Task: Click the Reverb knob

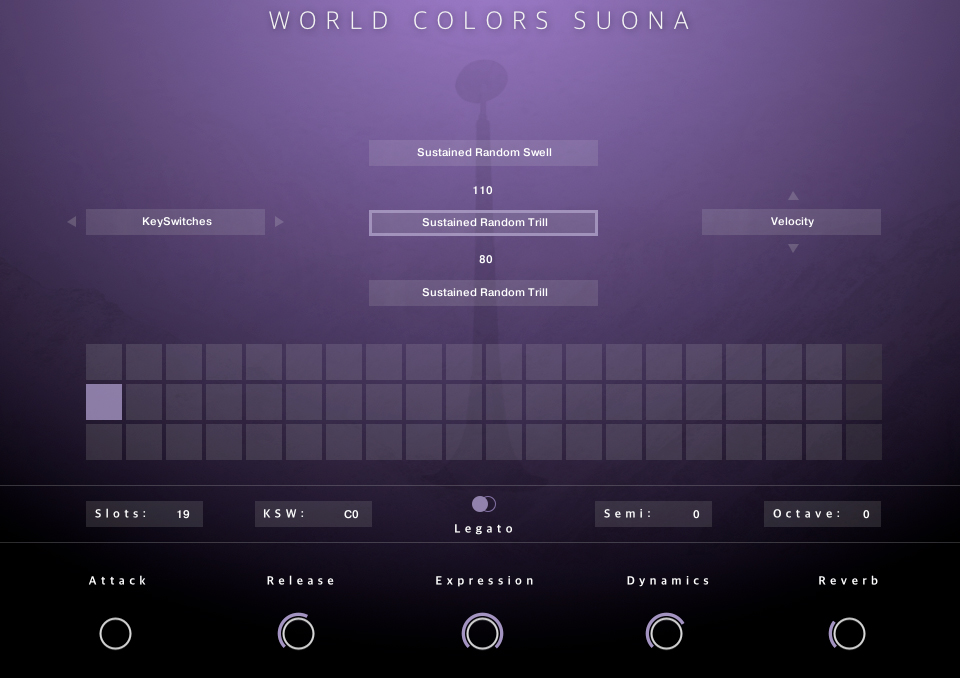Action: pos(848,633)
